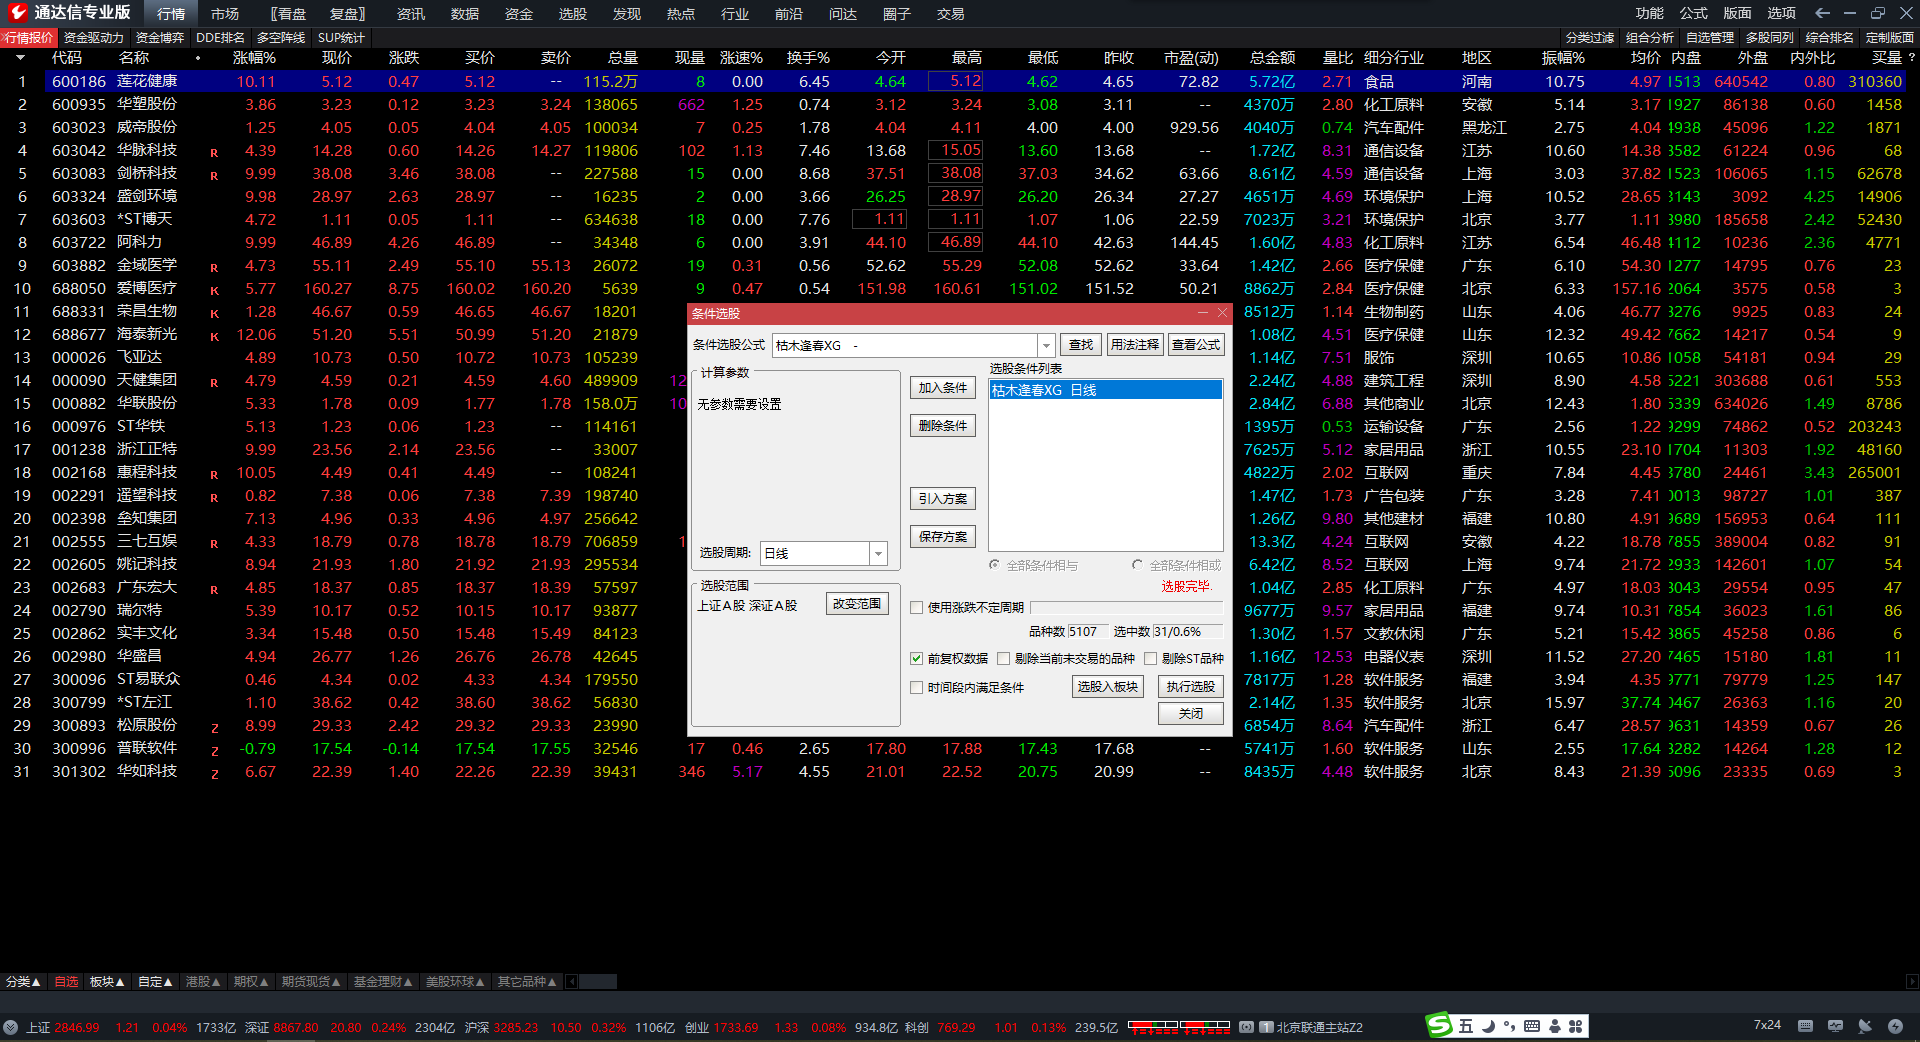Image resolution: width=1920 pixels, height=1042 pixels.
Task: Click the moon icon in input bar
Action: pyautogui.click(x=1488, y=1026)
